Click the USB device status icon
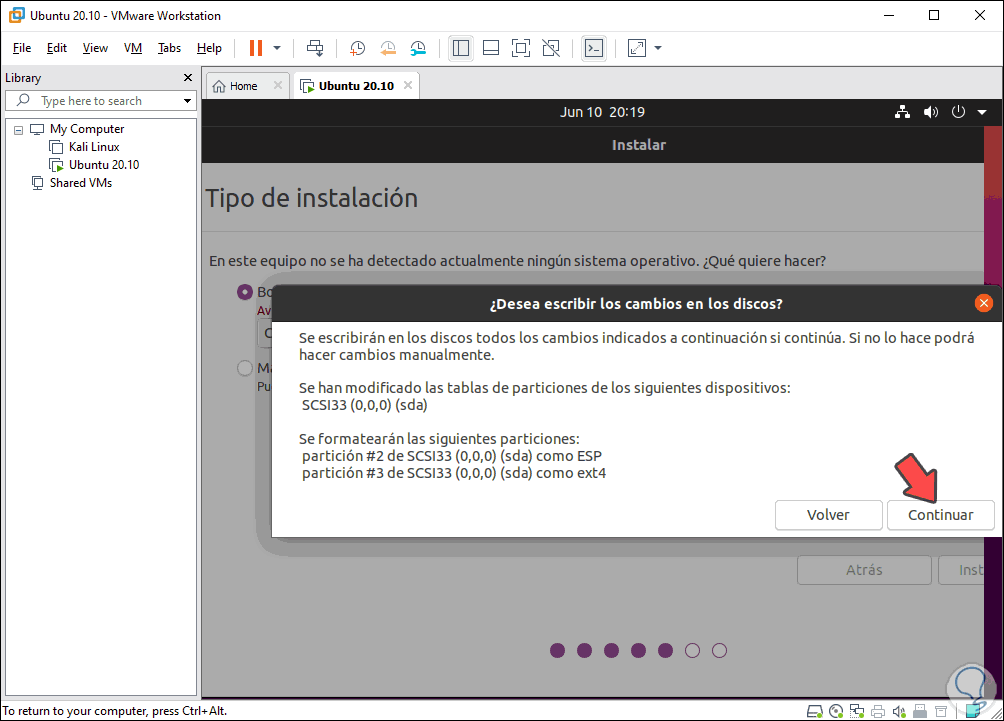Viewport: 1004px width, 721px height. [920, 711]
